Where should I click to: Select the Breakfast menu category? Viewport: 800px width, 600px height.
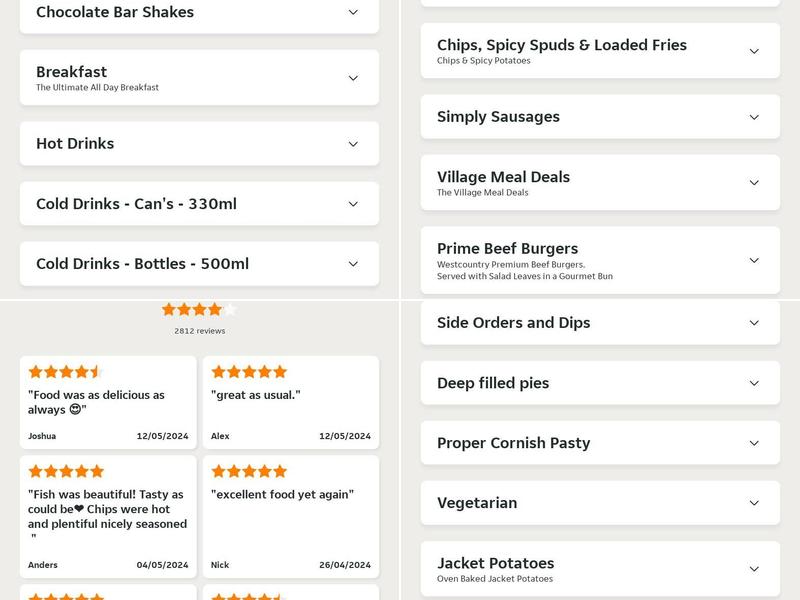[199, 77]
